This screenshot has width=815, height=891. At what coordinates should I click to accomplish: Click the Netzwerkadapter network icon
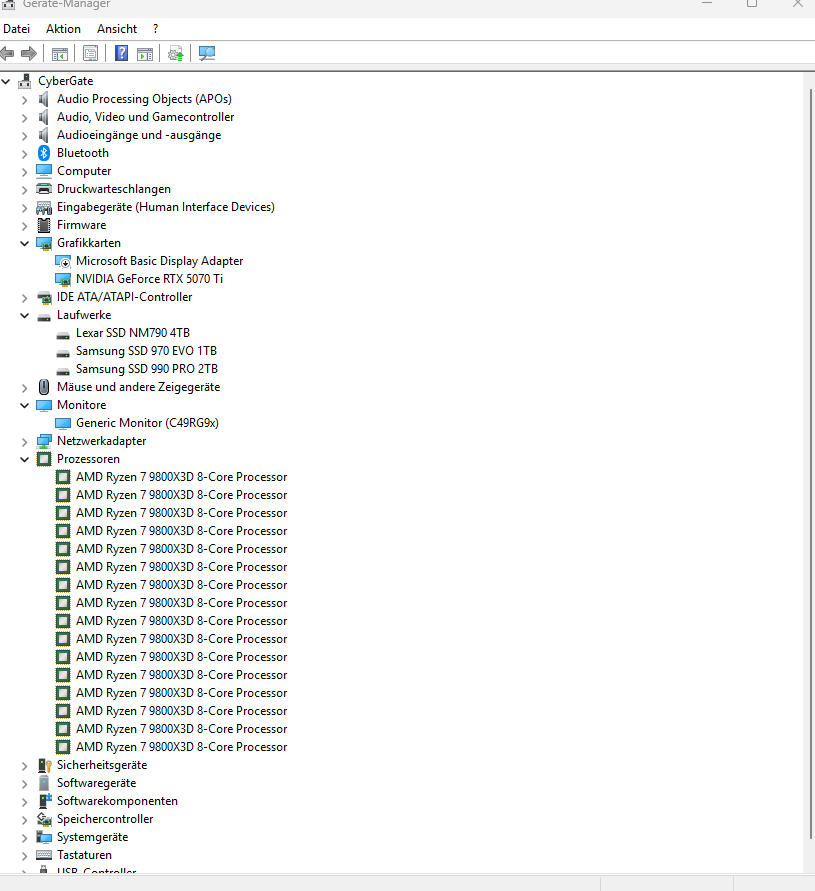[x=44, y=441]
